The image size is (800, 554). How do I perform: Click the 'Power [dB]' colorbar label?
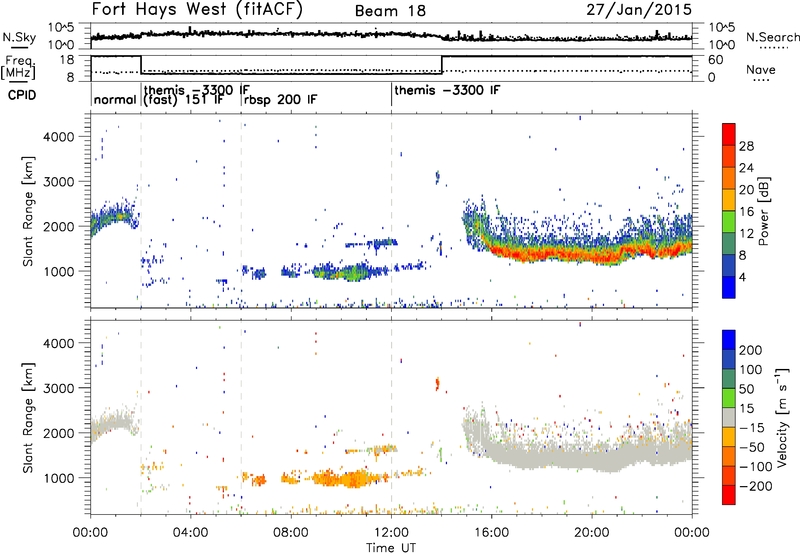click(763, 211)
